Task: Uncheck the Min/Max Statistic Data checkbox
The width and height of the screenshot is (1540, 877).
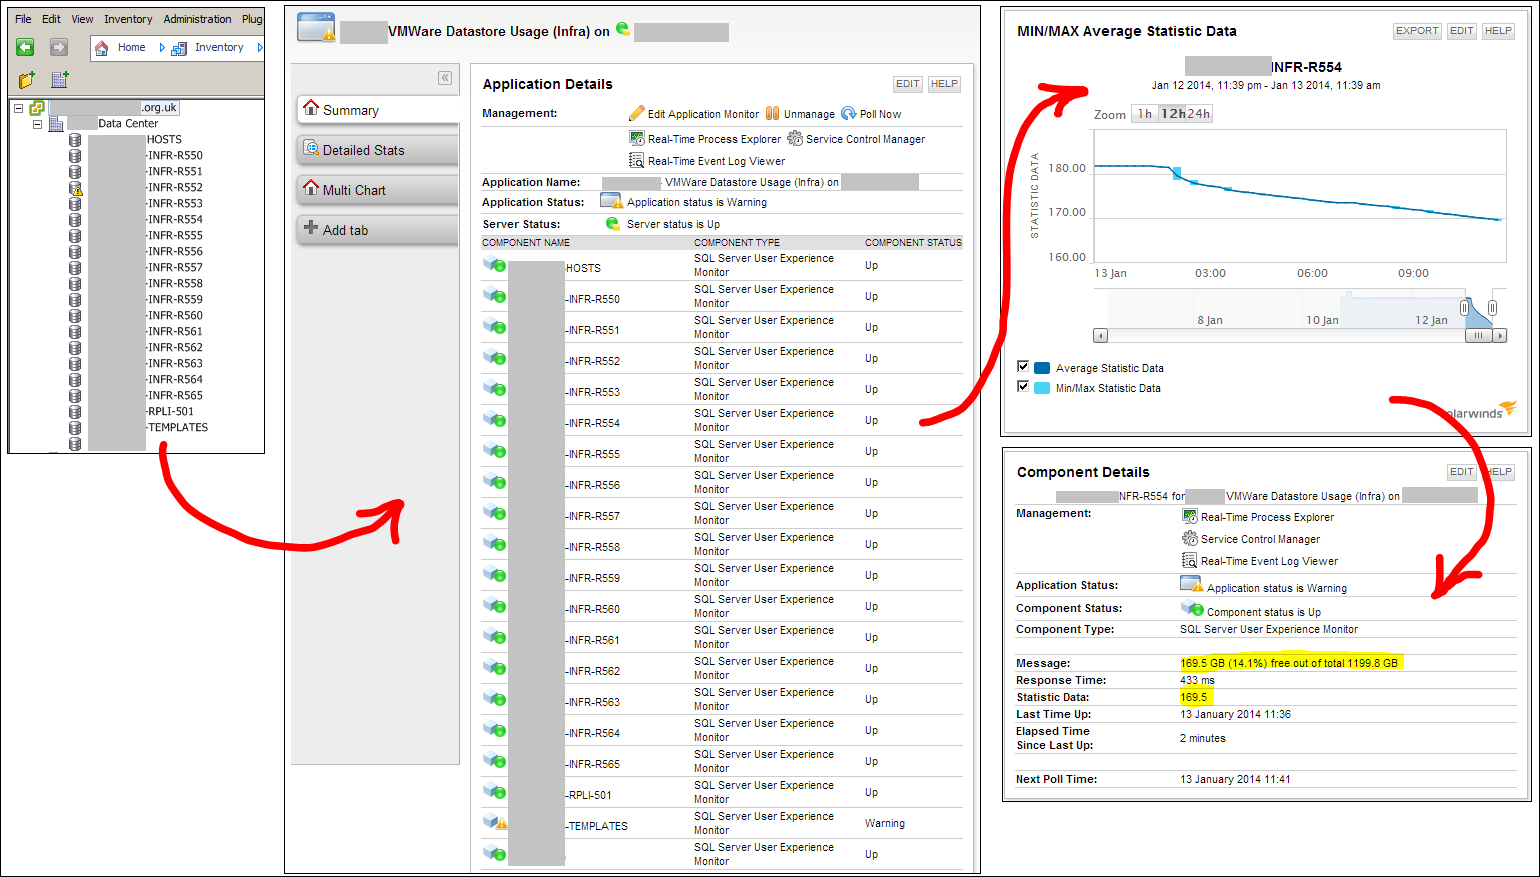Action: pos(1023,386)
